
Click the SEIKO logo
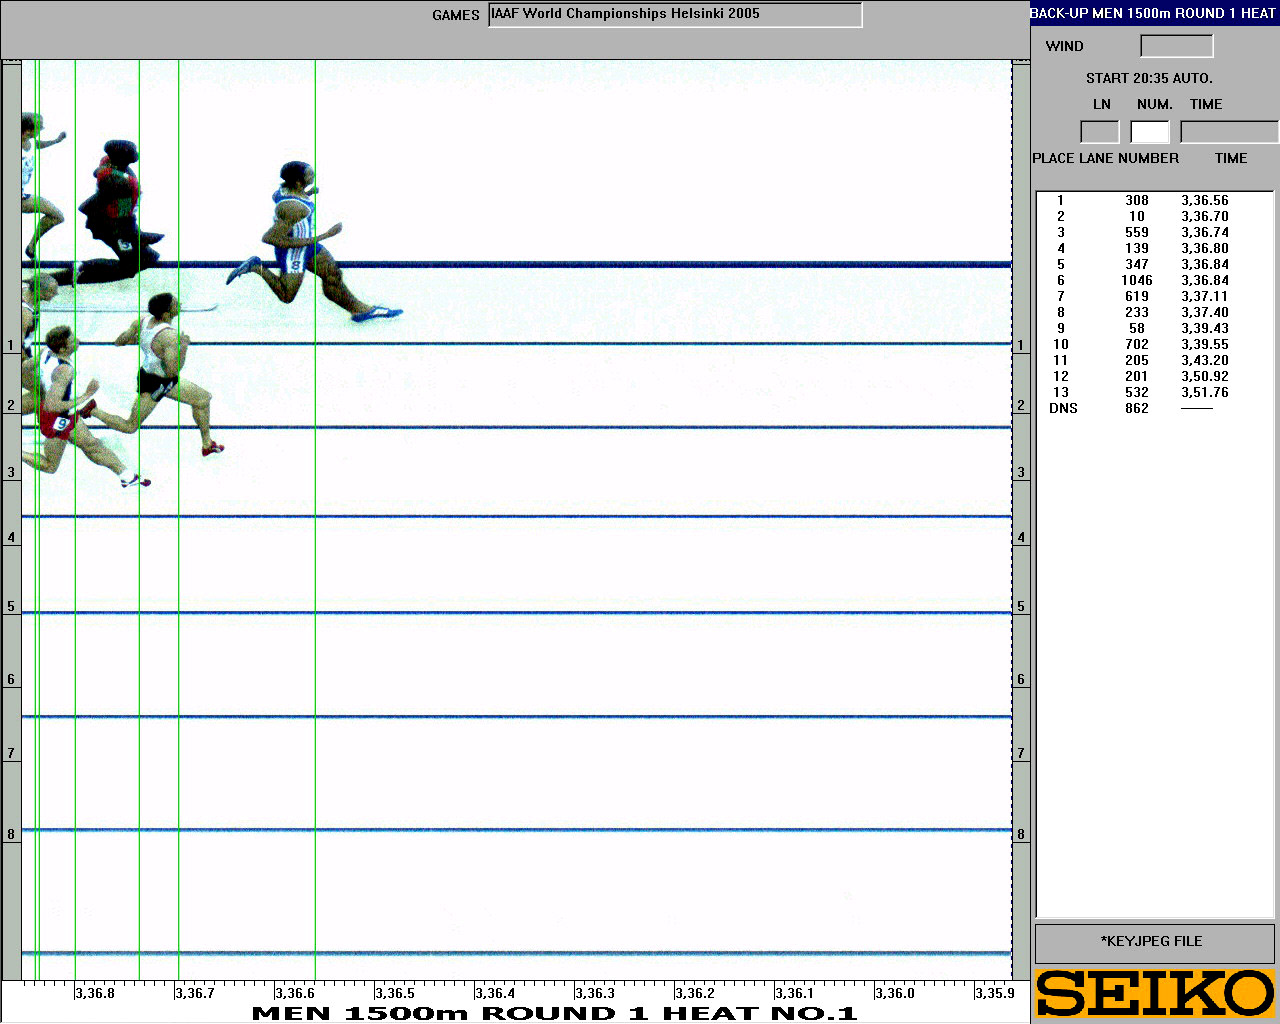(1155, 993)
